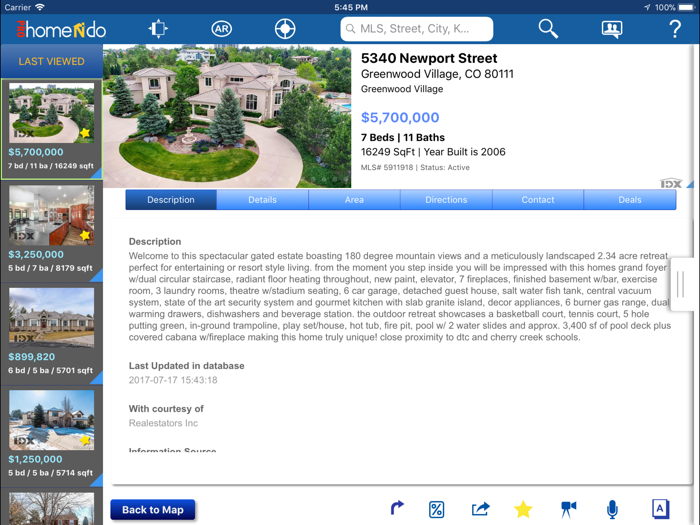
Task: Tap the 5:45 PM clock
Action: tap(351, 7)
